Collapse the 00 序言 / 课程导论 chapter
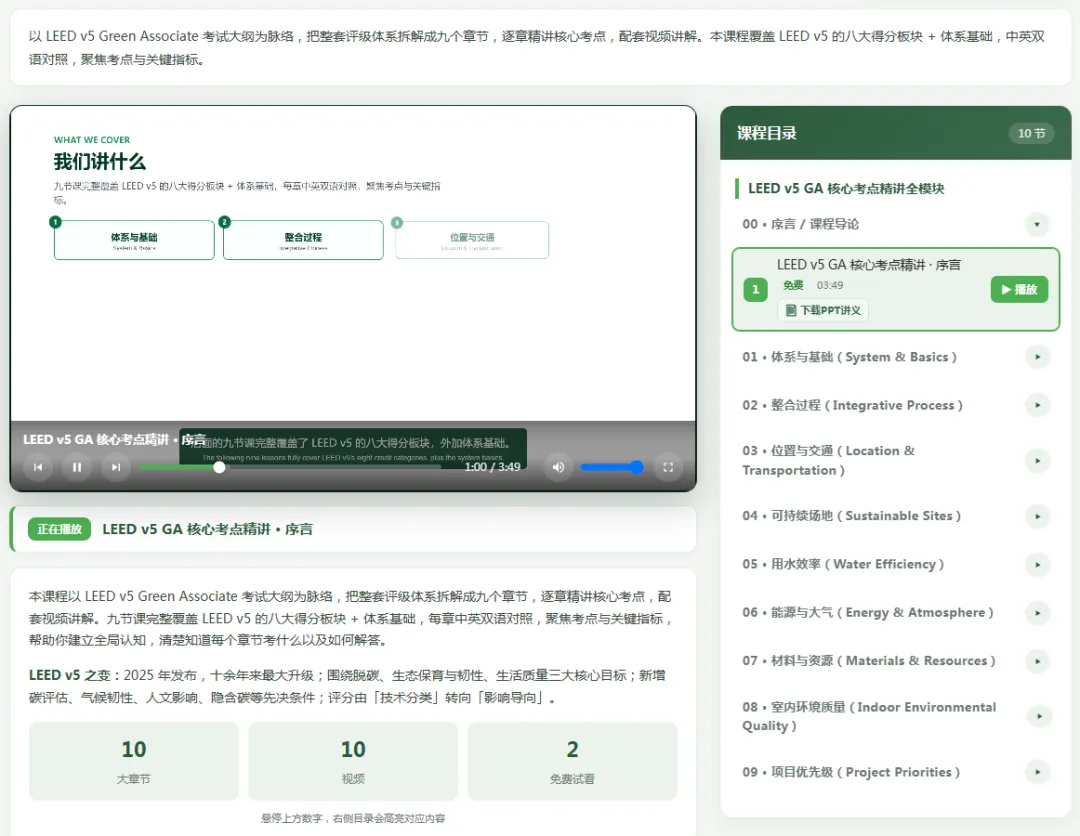 coord(1037,224)
